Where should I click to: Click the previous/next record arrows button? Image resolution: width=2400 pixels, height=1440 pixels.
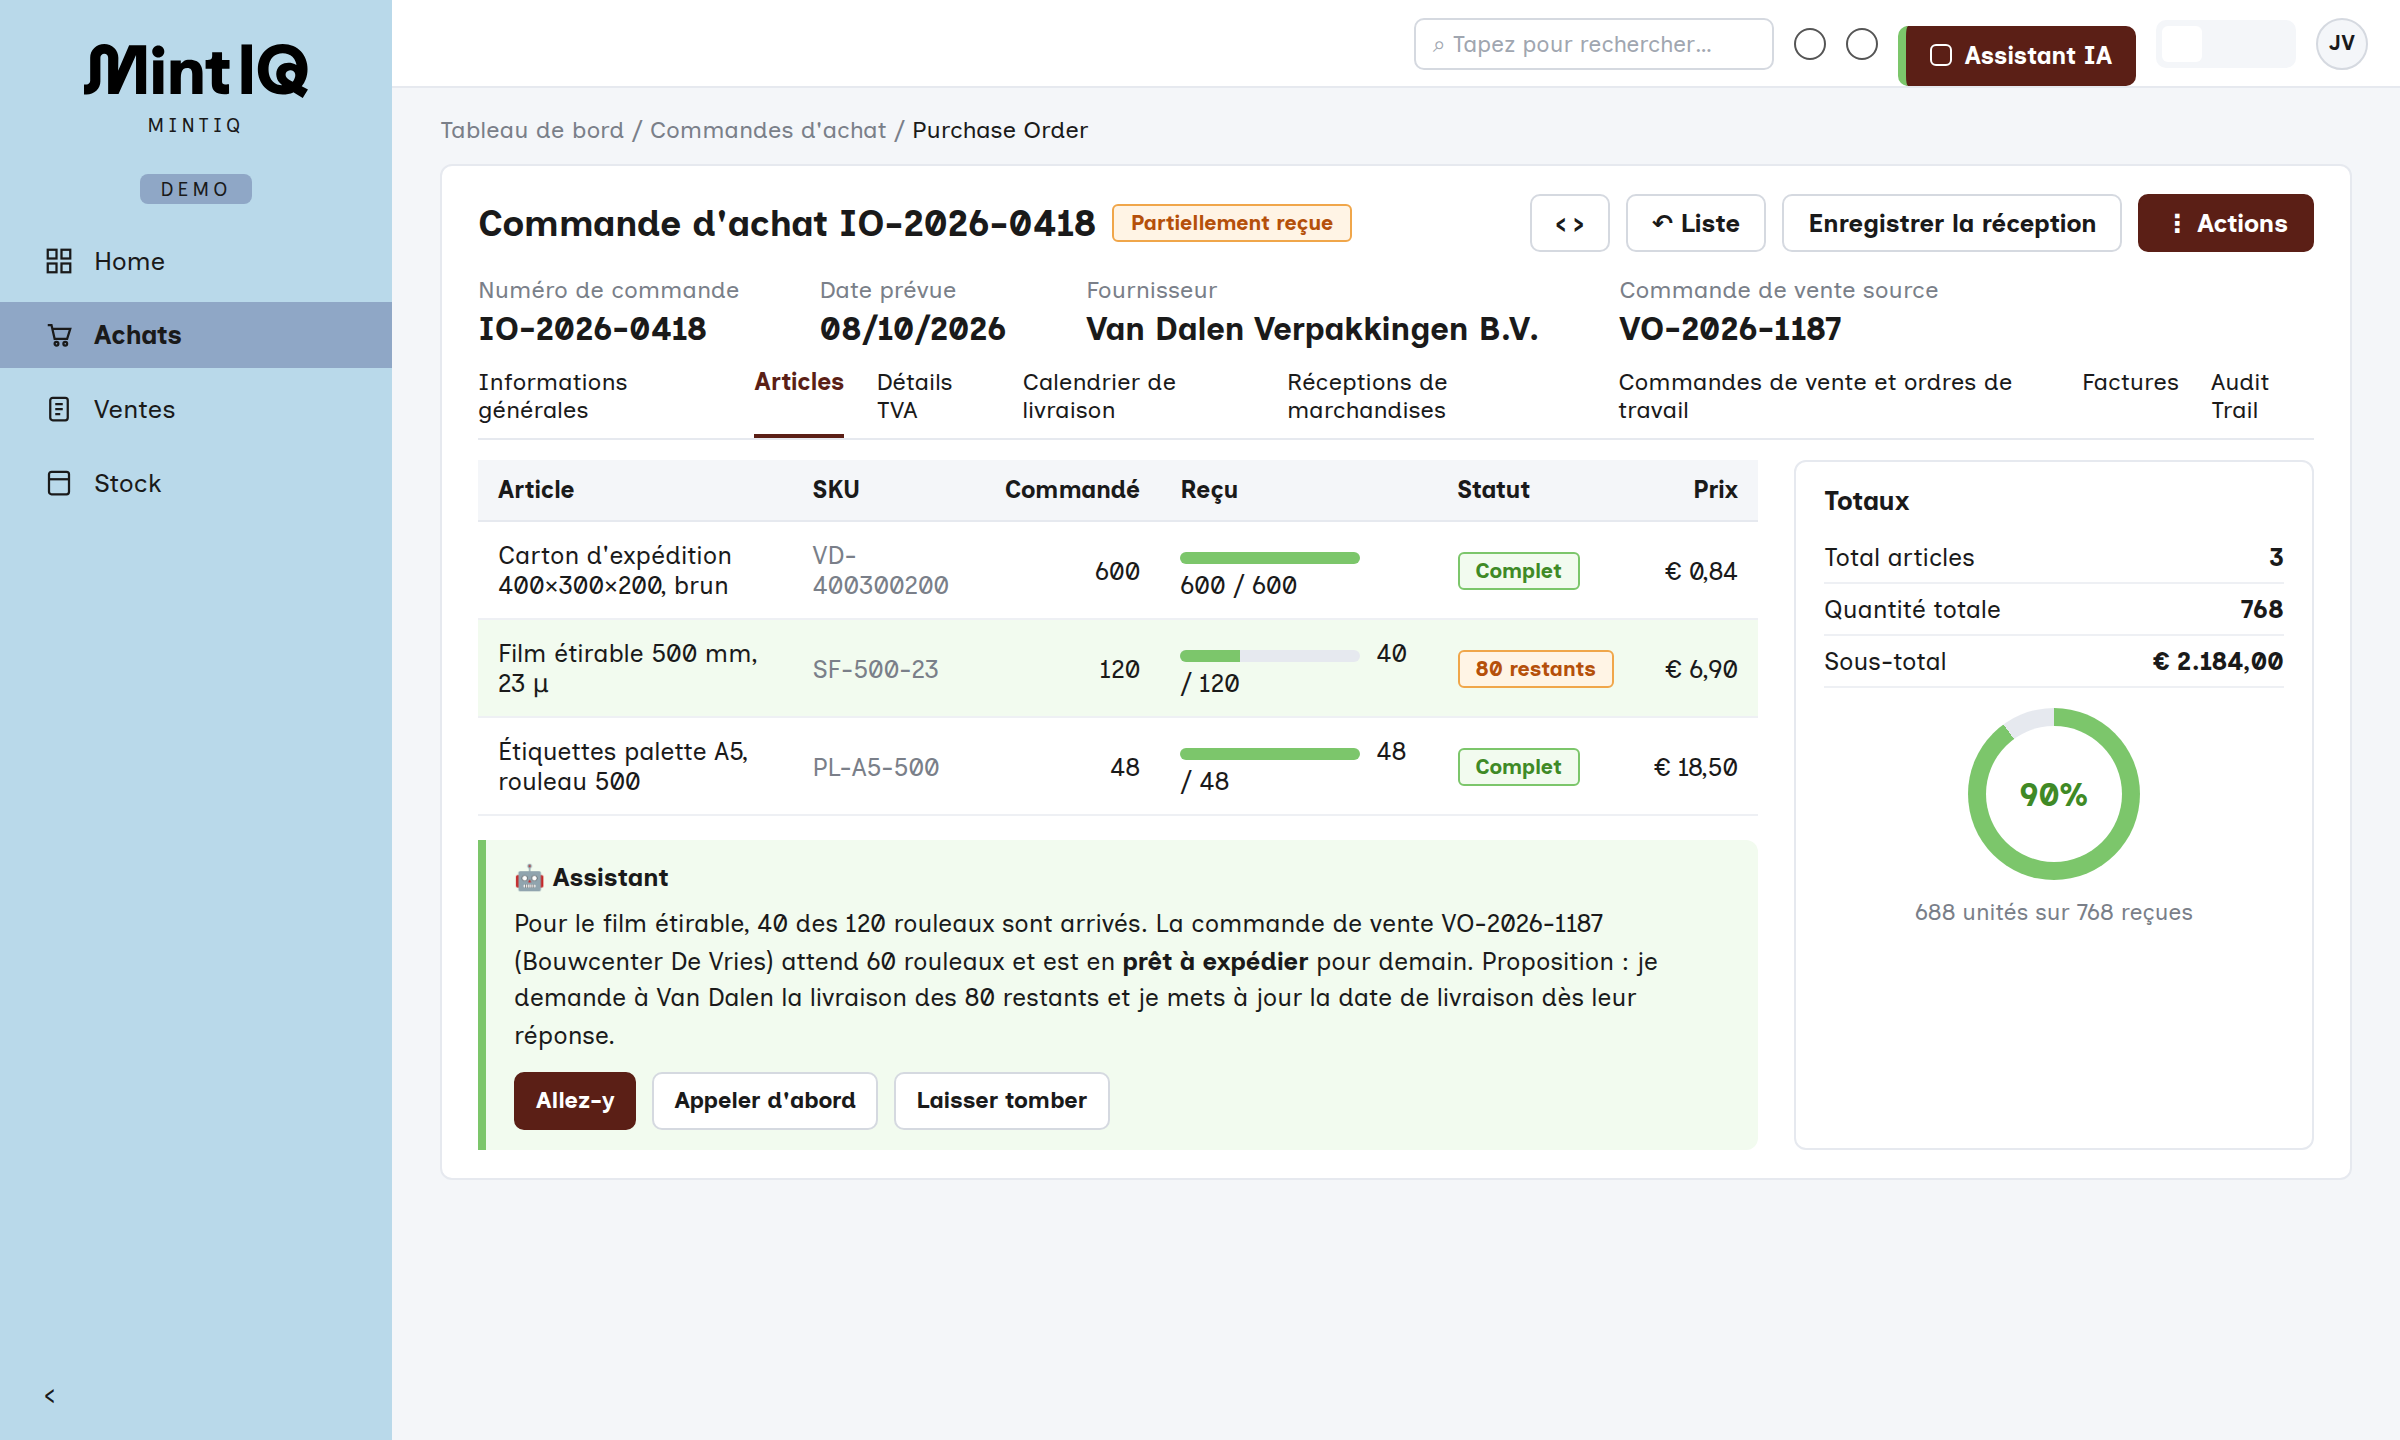click(x=1570, y=223)
